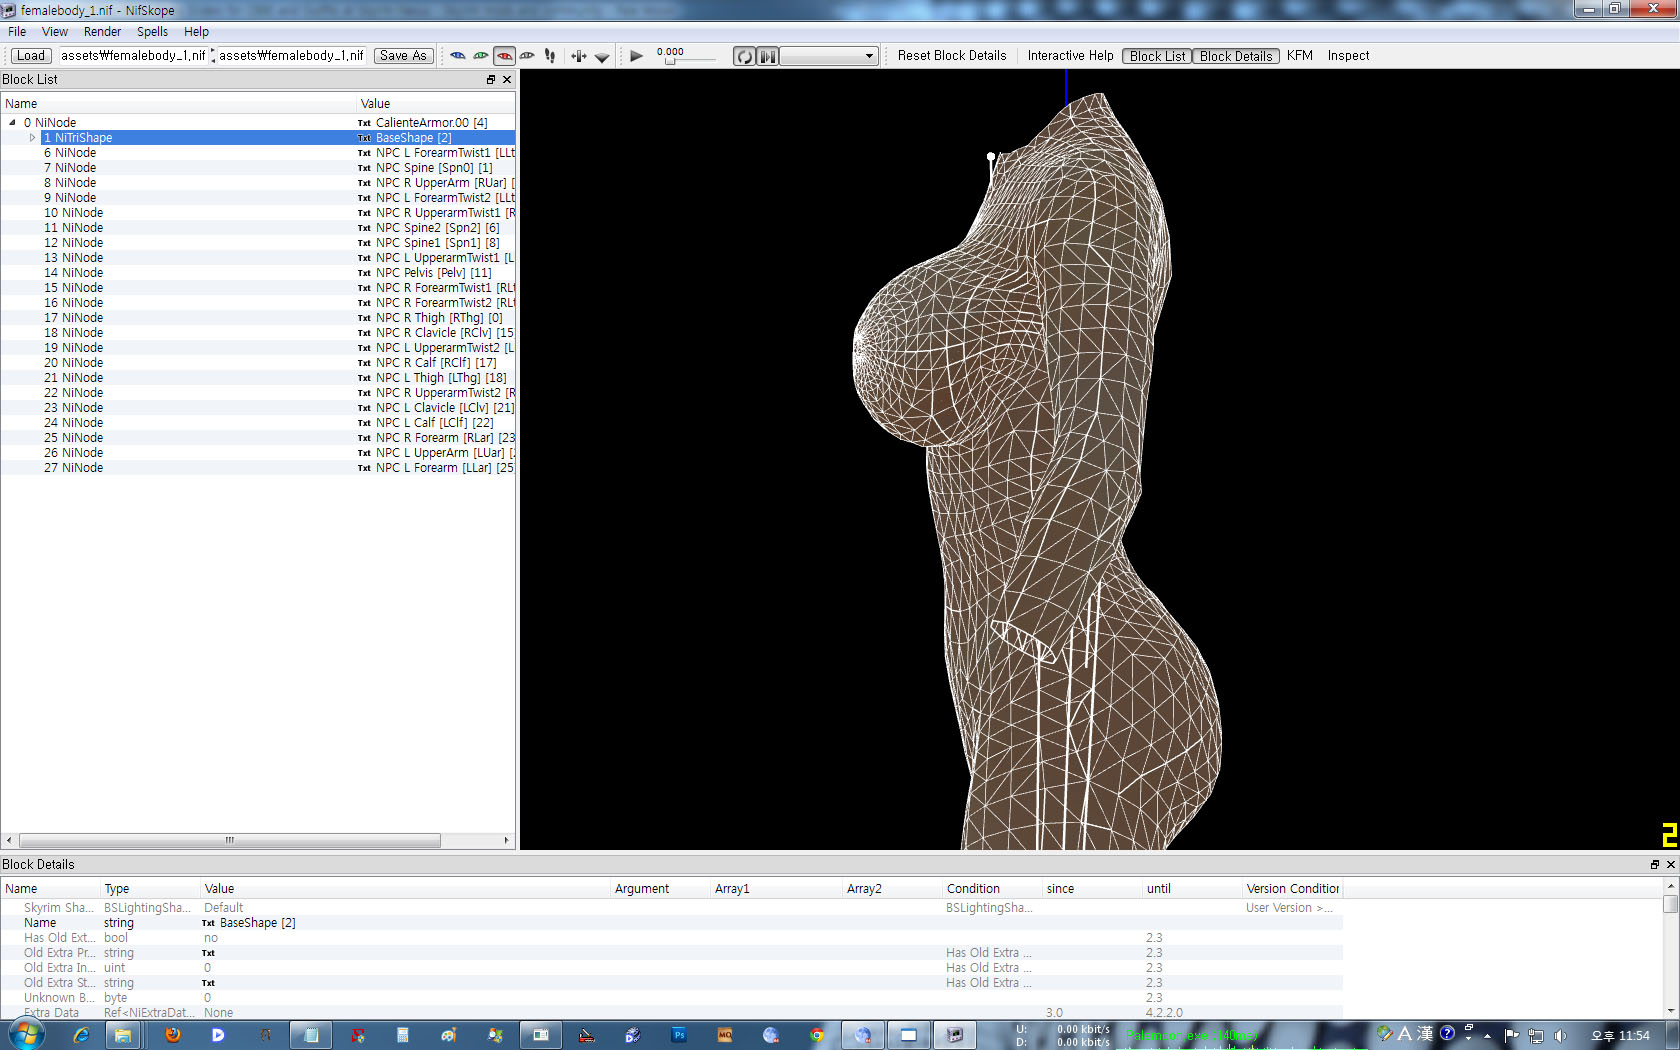Click the green eye view icon

(x=481, y=56)
